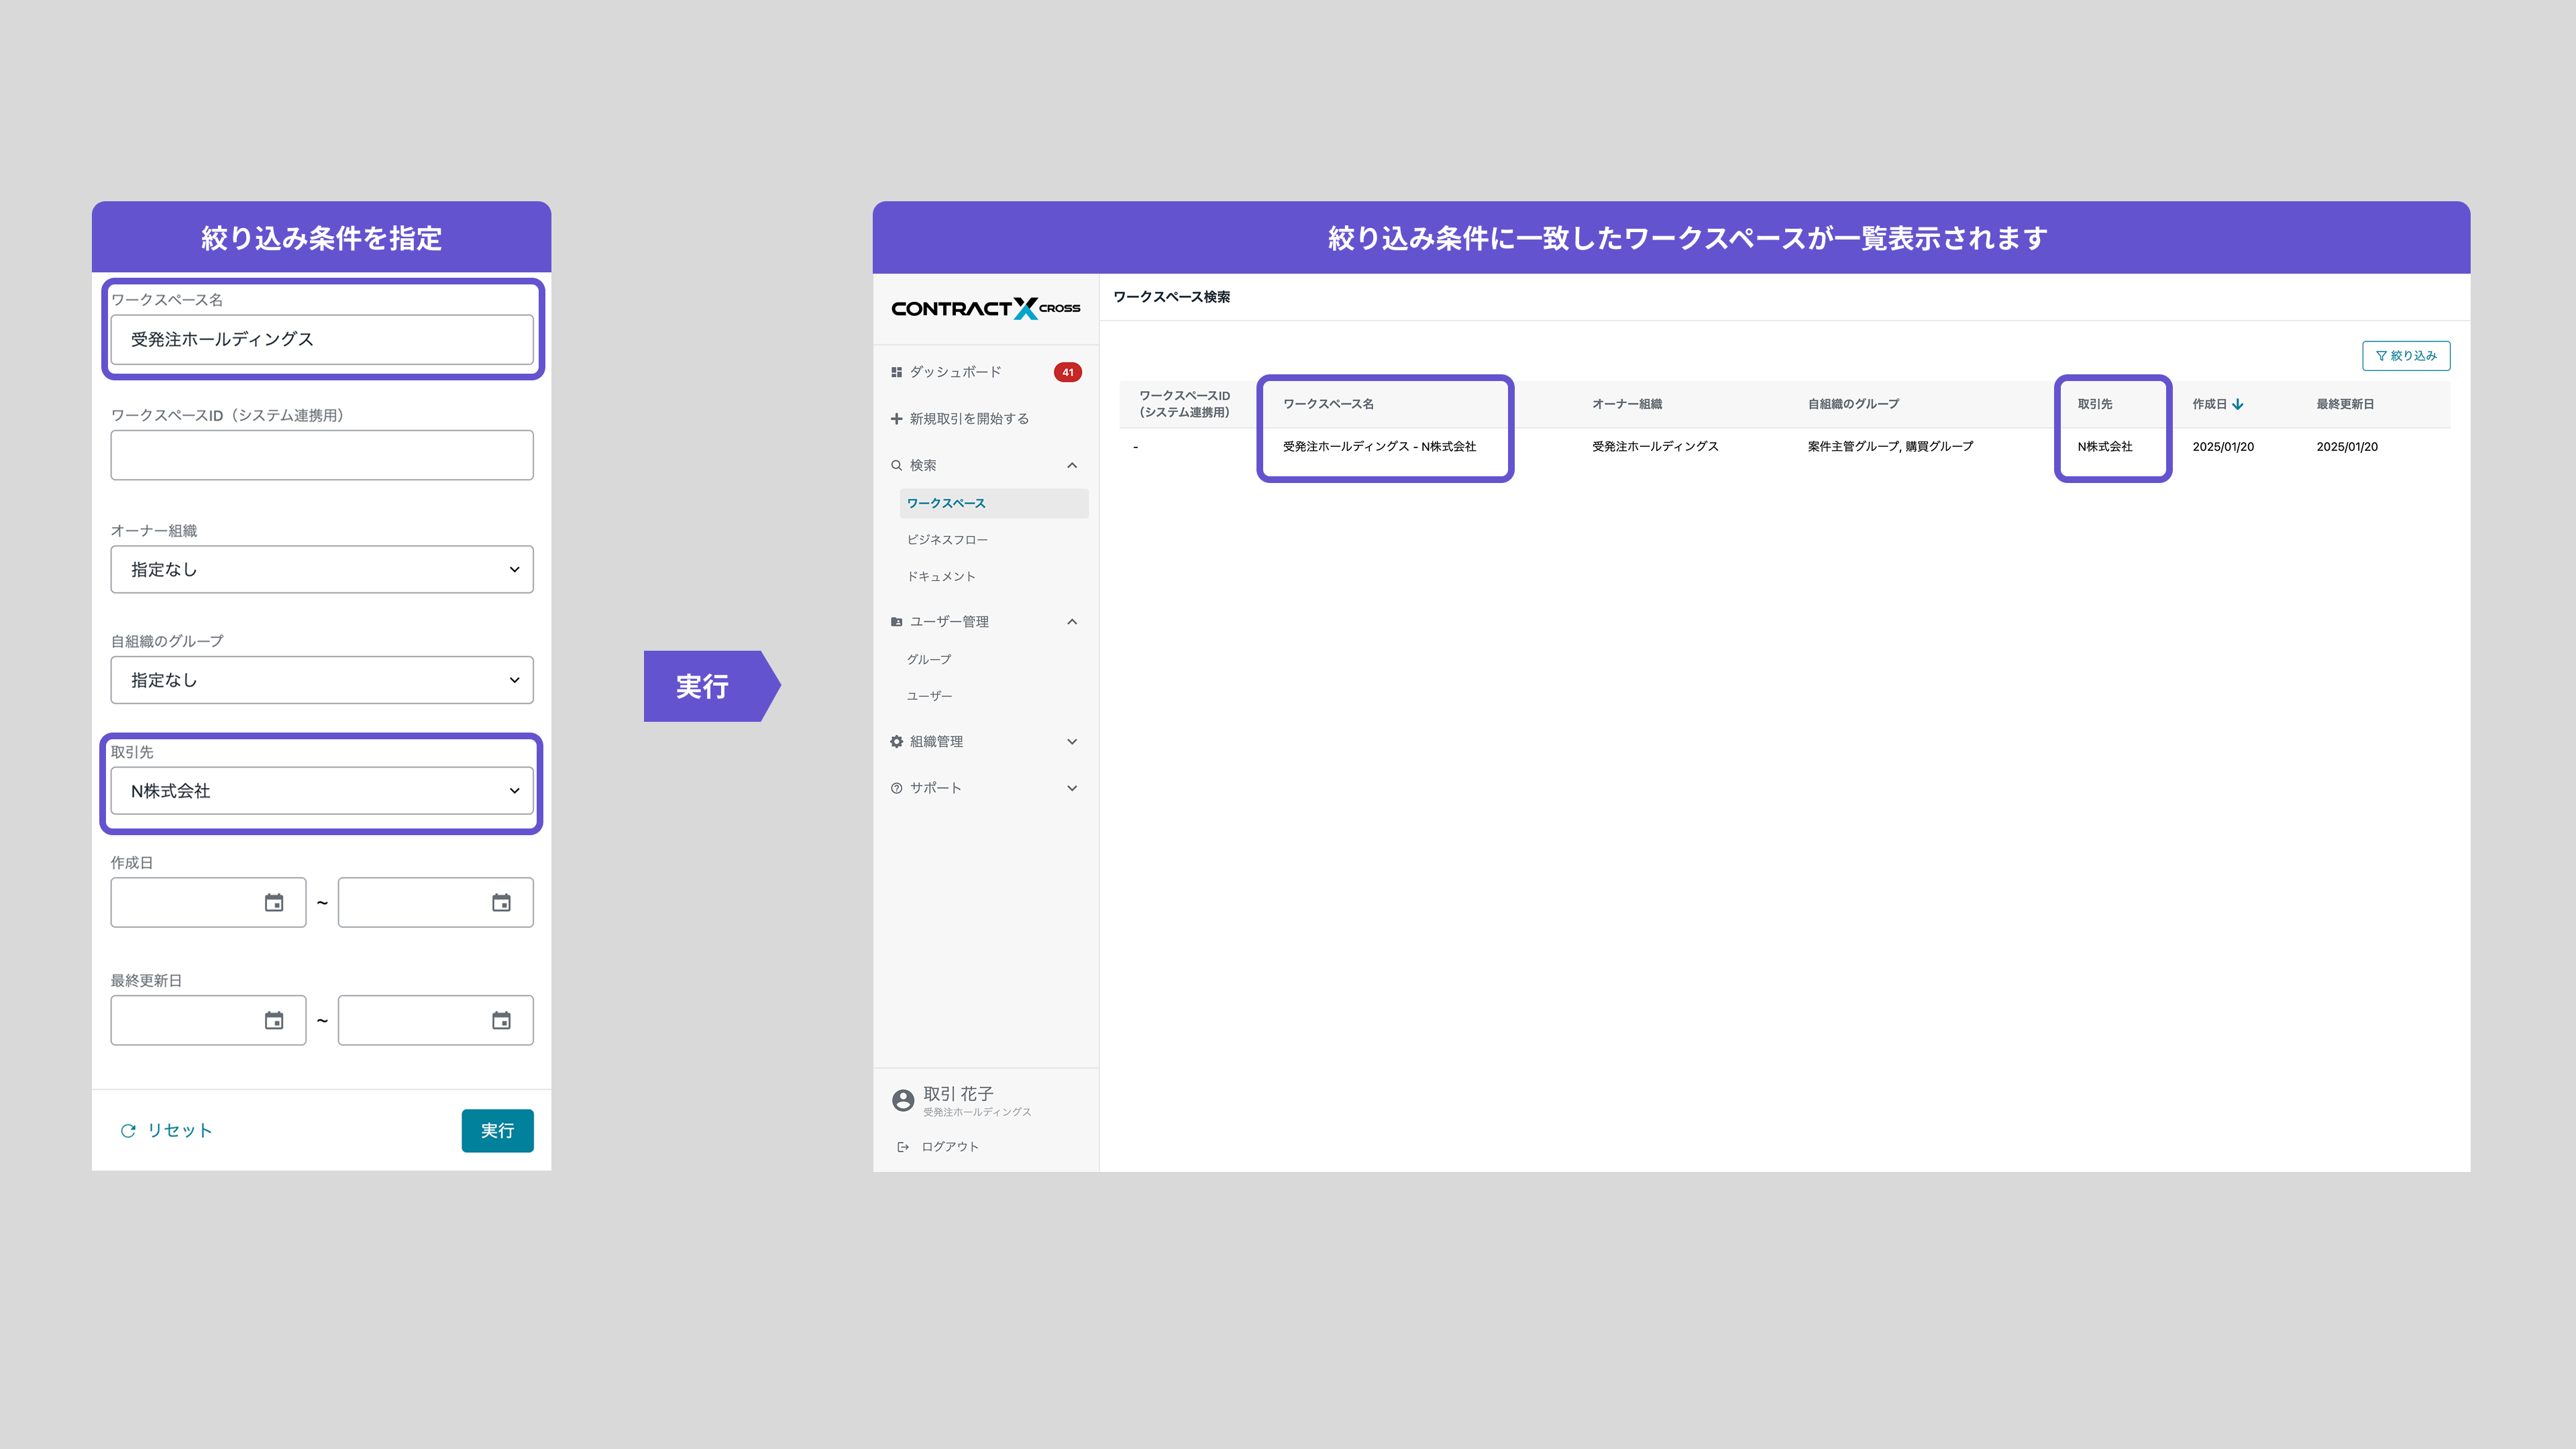Open the end-date calendar for 作成日
The width and height of the screenshot is (2576, 1449).
click(x=501, y=903)
